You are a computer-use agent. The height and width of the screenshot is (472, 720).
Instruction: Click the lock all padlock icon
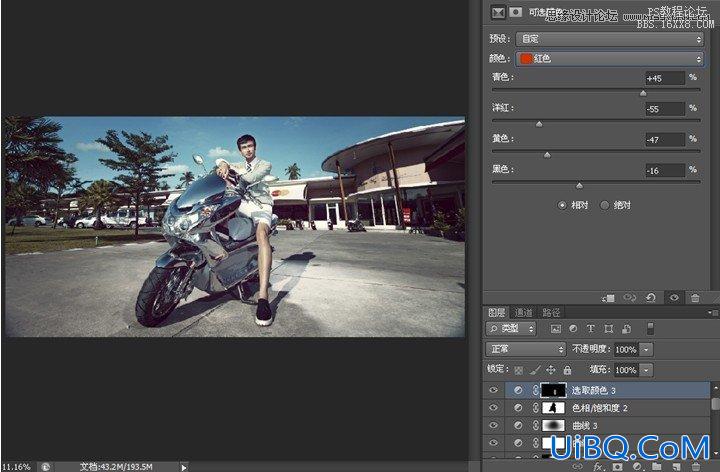coord(568,370)
